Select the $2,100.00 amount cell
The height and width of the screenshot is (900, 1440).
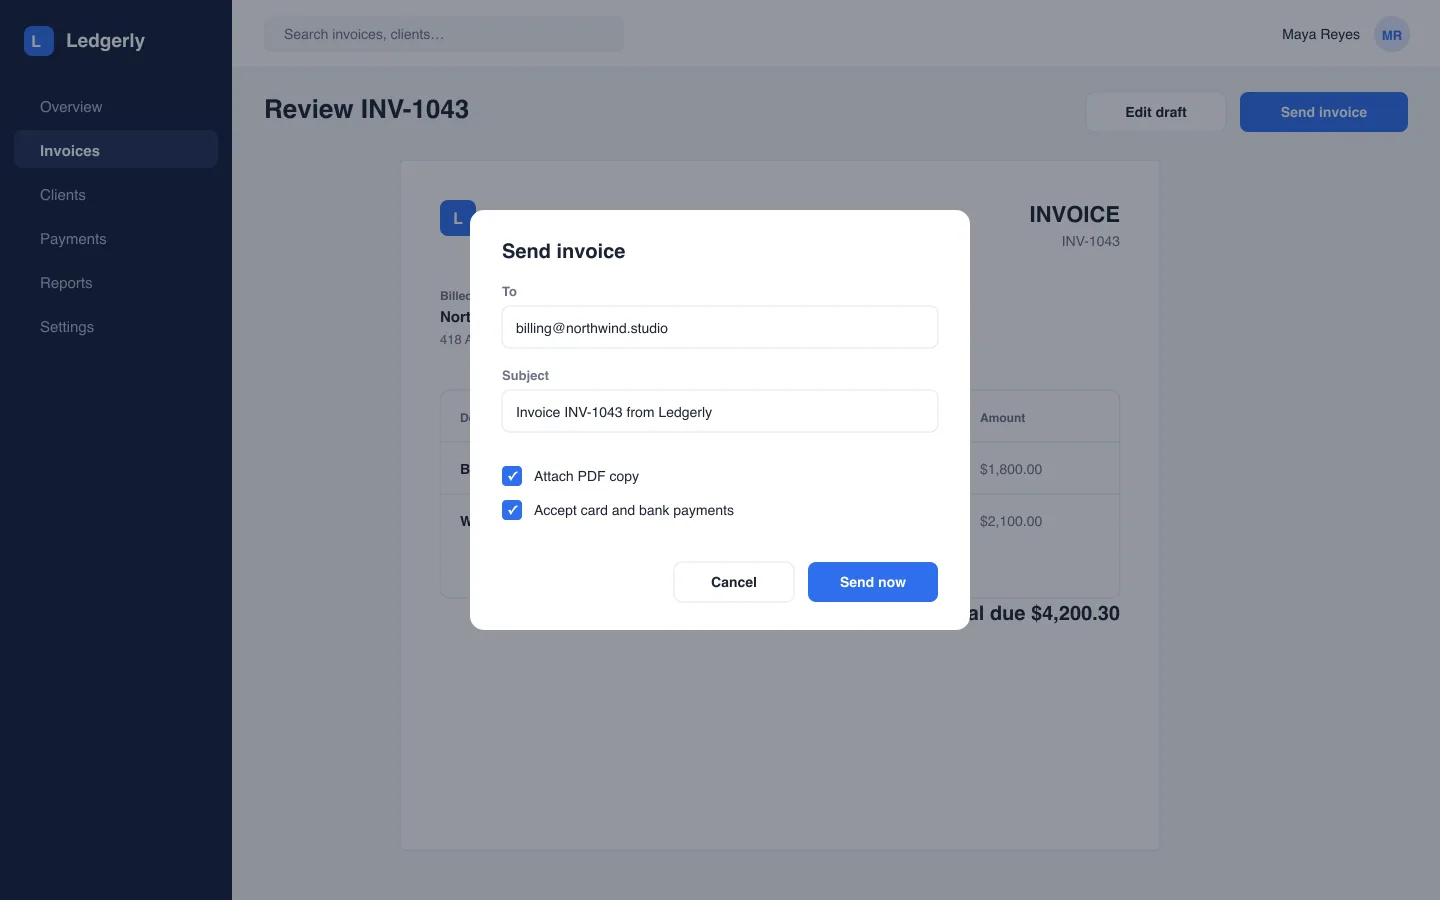point(1011,521)
